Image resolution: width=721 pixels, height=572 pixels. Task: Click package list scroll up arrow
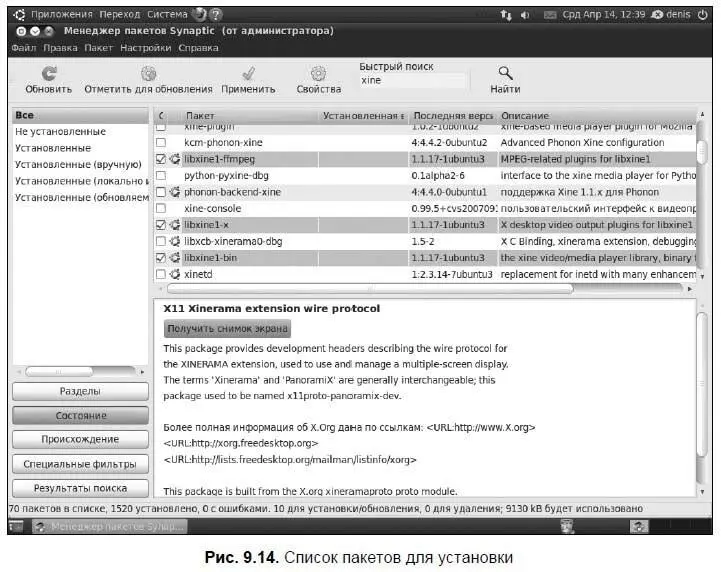702,114
